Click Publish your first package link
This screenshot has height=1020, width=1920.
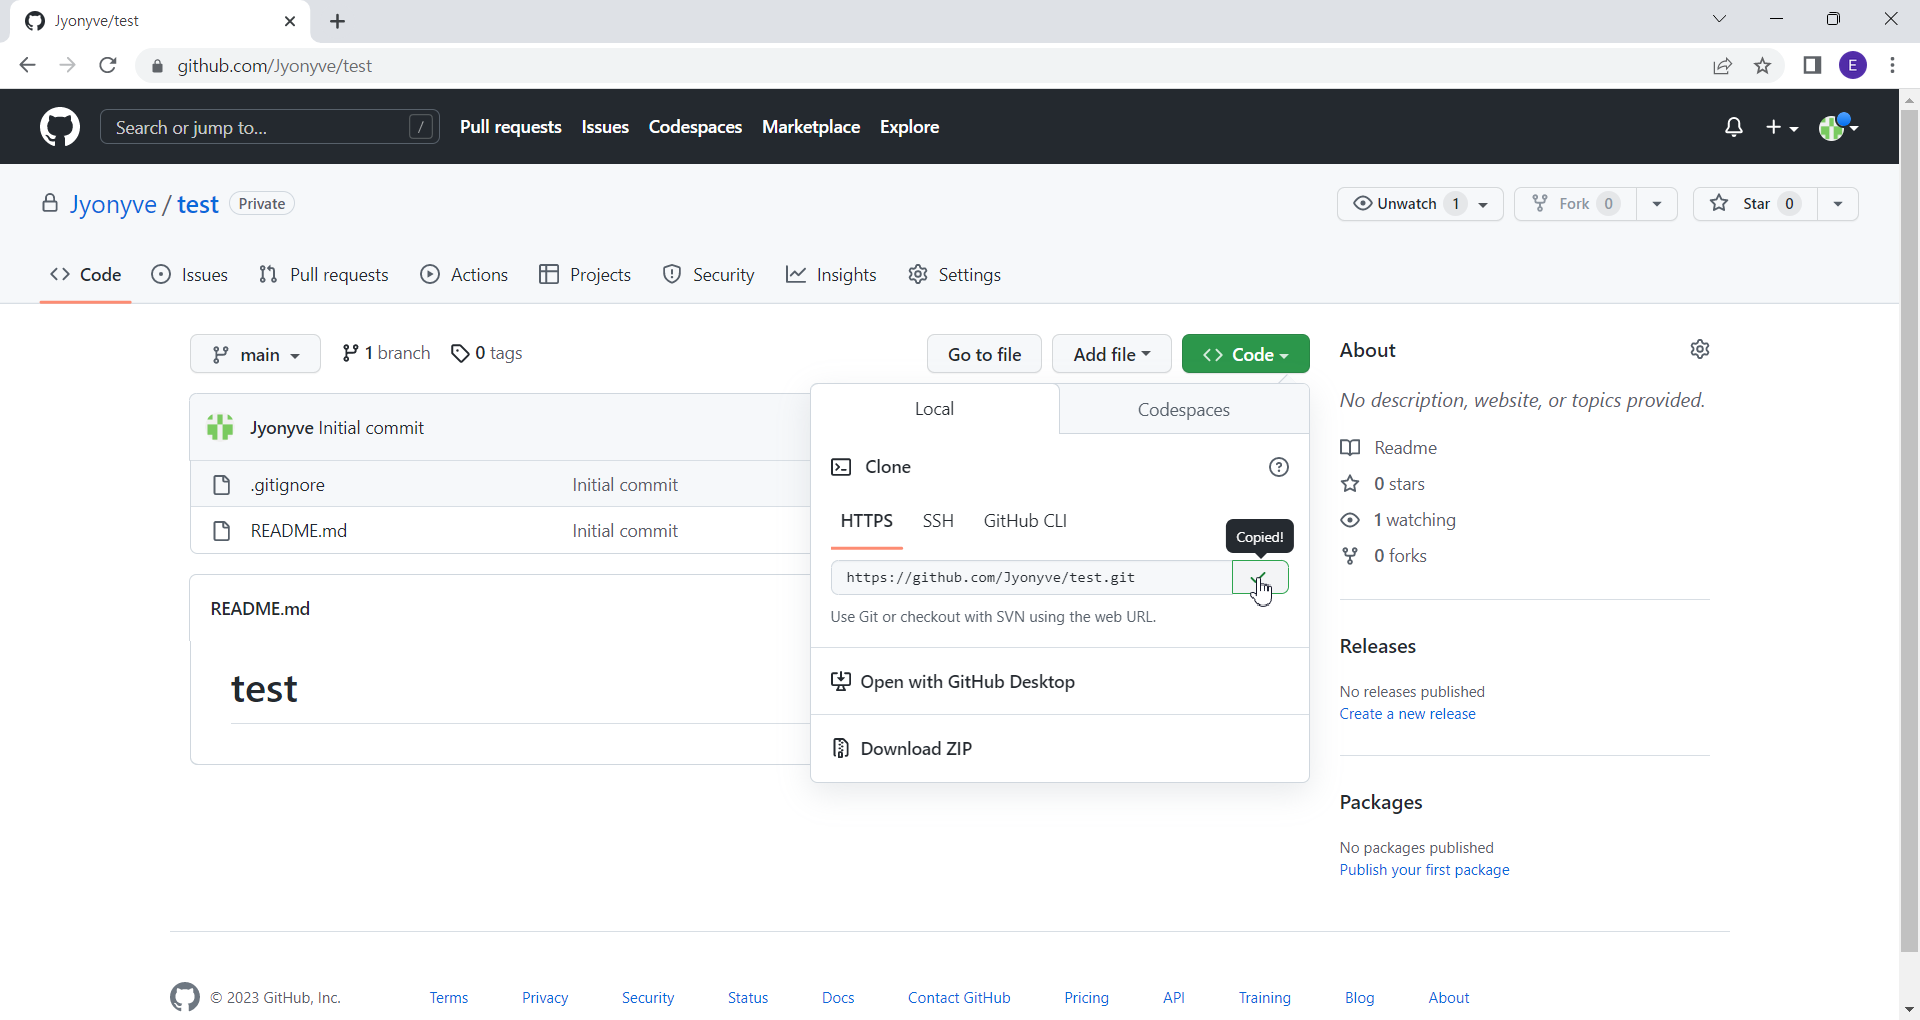(x=1424, y=870)
